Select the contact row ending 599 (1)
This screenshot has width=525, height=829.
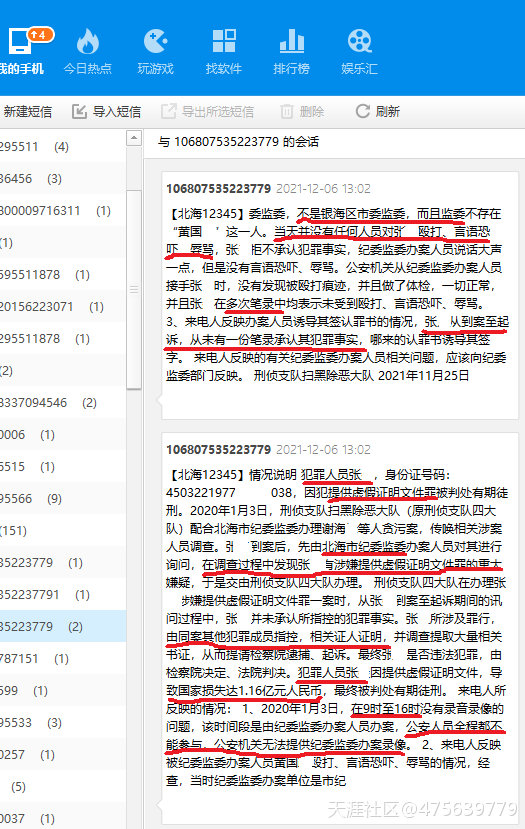coord(63,690)
